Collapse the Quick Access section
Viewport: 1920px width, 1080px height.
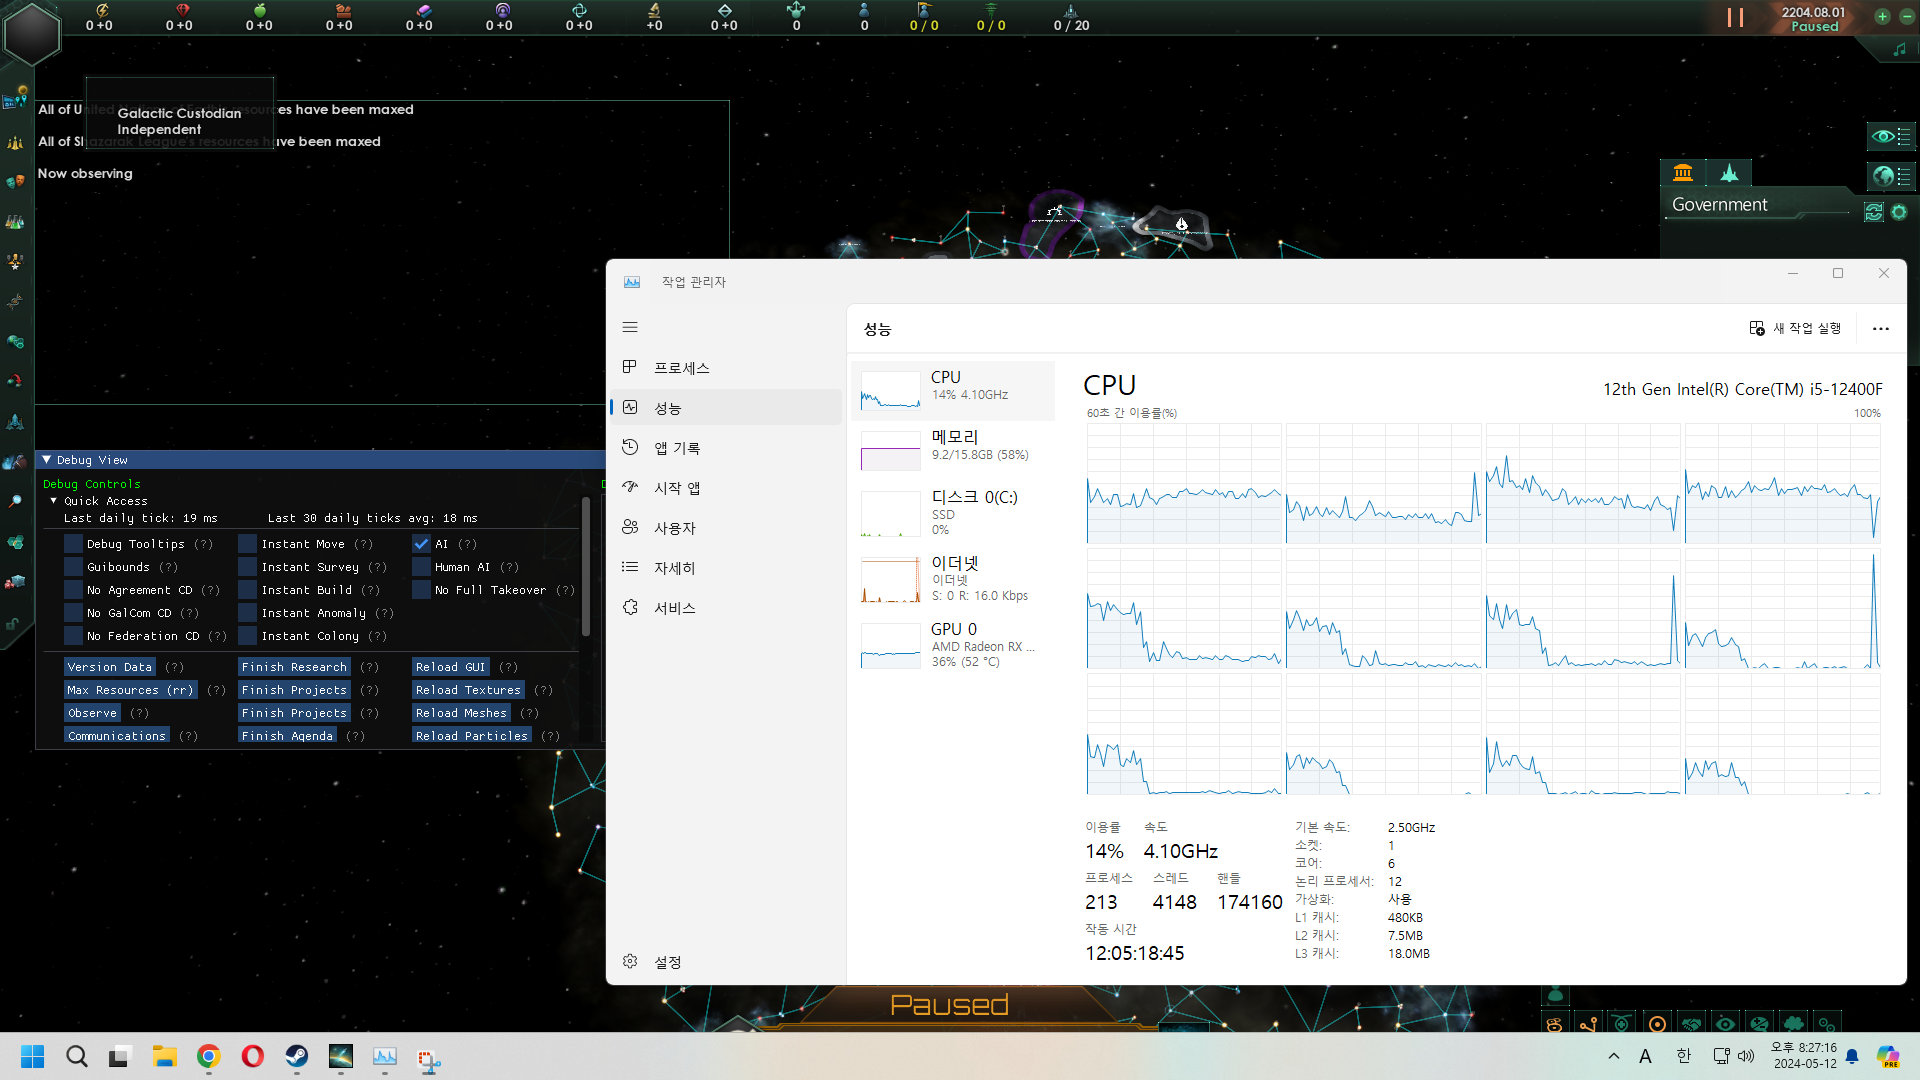54,501
